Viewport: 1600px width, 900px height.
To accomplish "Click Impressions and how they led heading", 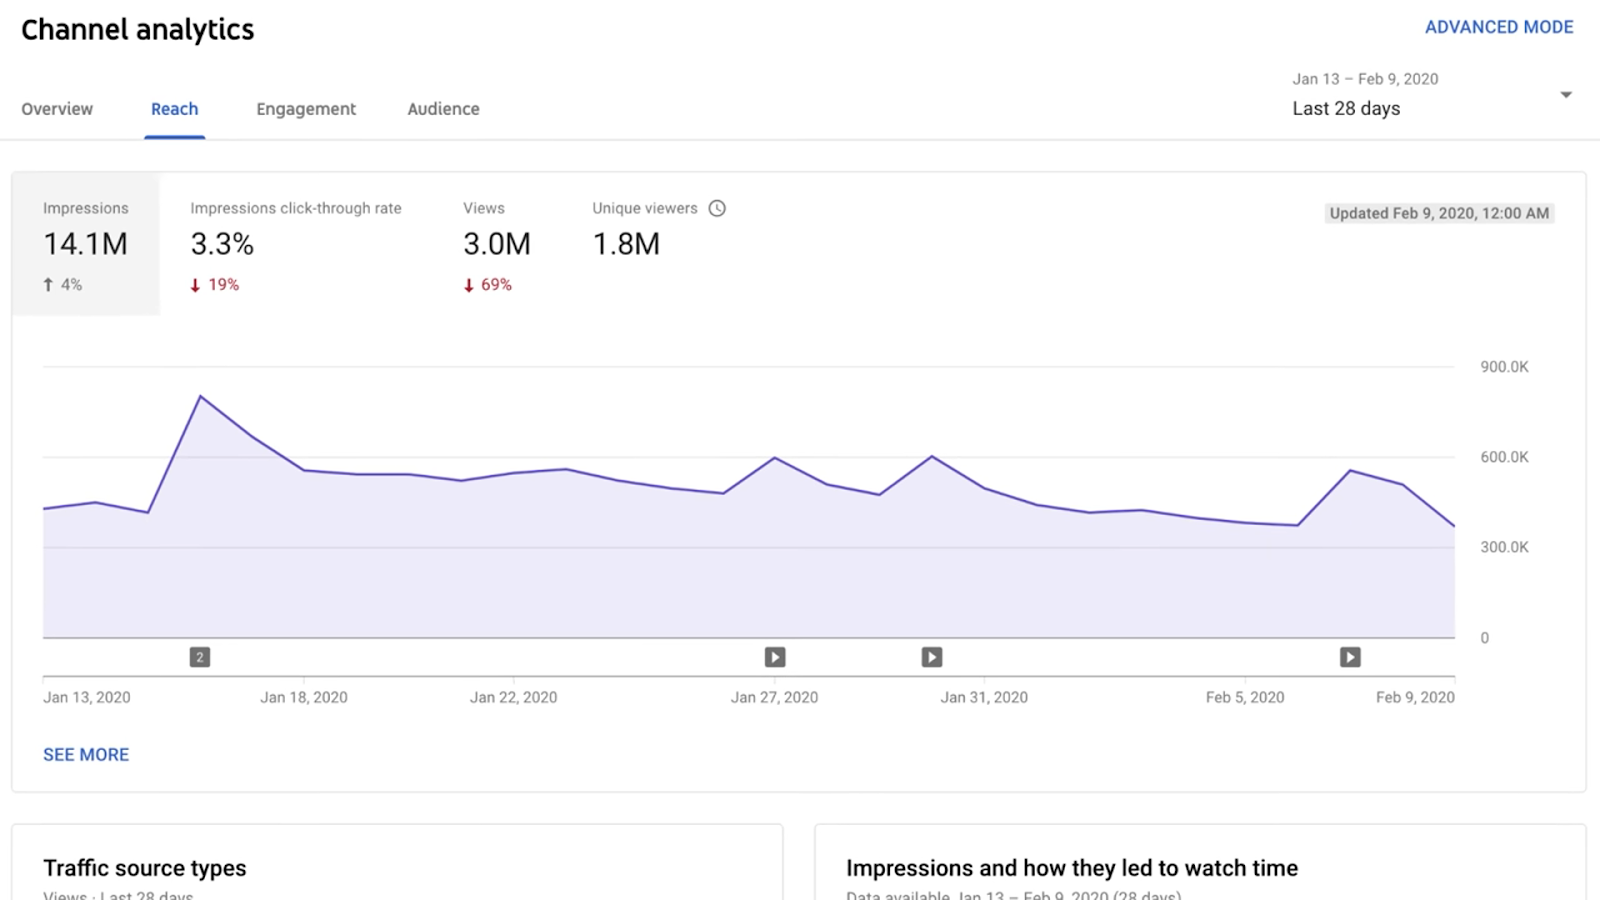I will 1072,868.
